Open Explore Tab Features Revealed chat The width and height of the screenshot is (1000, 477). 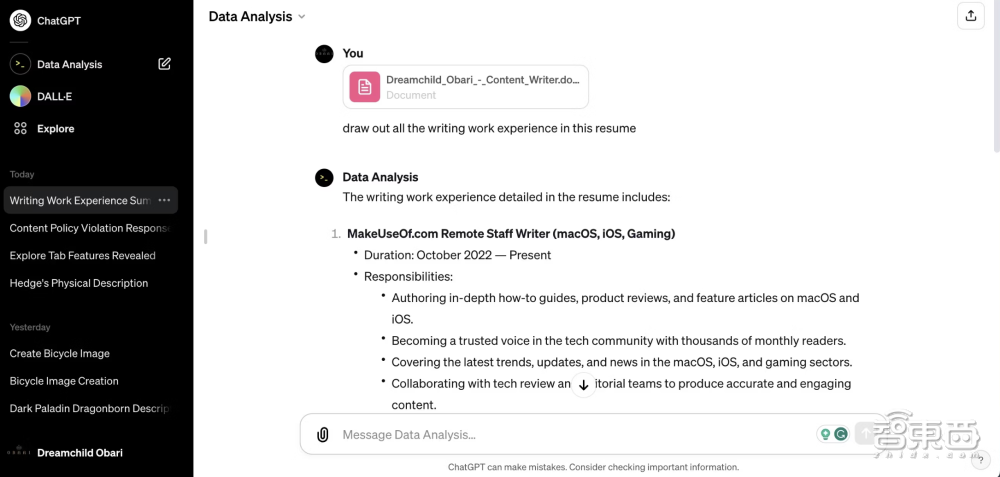coord(82,255)
